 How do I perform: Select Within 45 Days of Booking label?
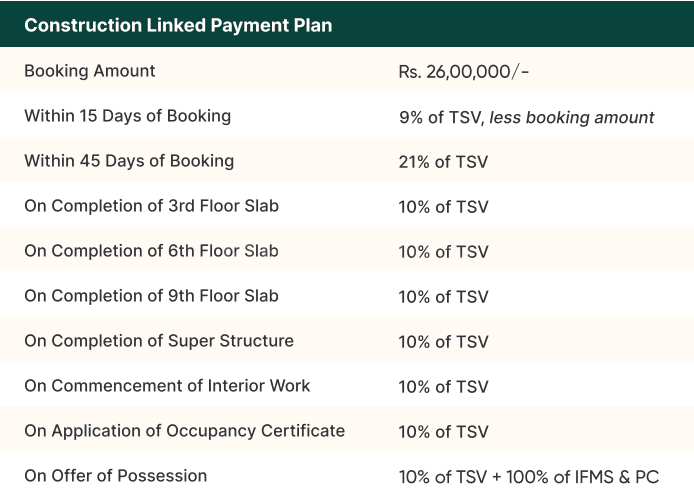[129, 161]
